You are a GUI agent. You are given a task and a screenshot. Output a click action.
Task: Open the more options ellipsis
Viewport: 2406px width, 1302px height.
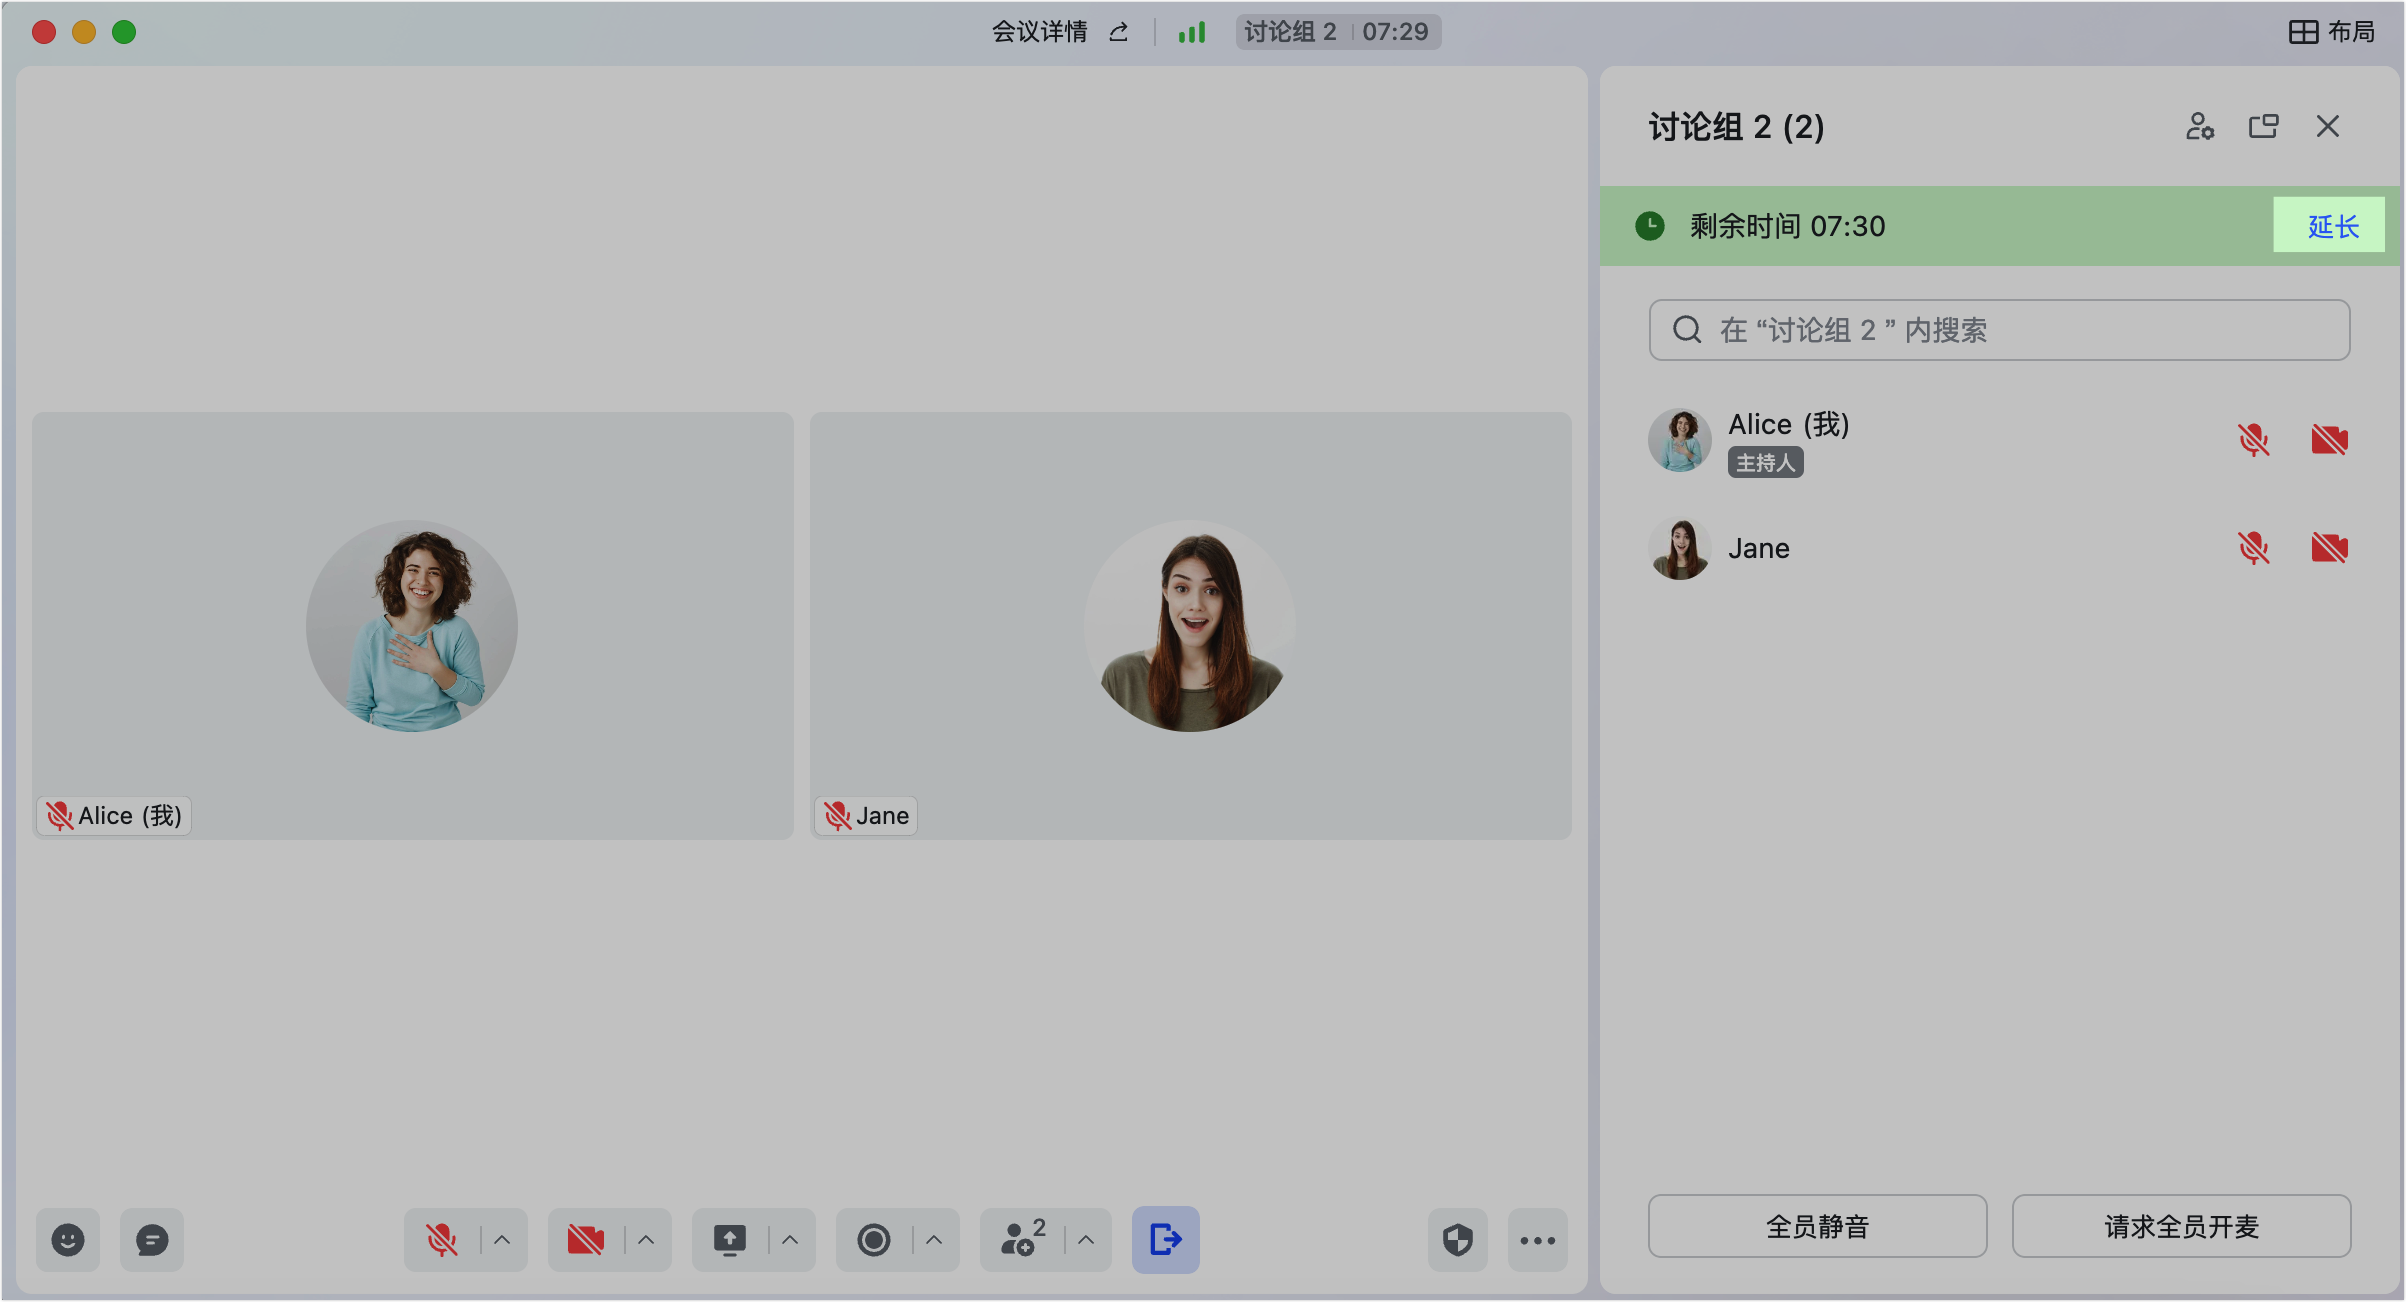point(1537,1240)
